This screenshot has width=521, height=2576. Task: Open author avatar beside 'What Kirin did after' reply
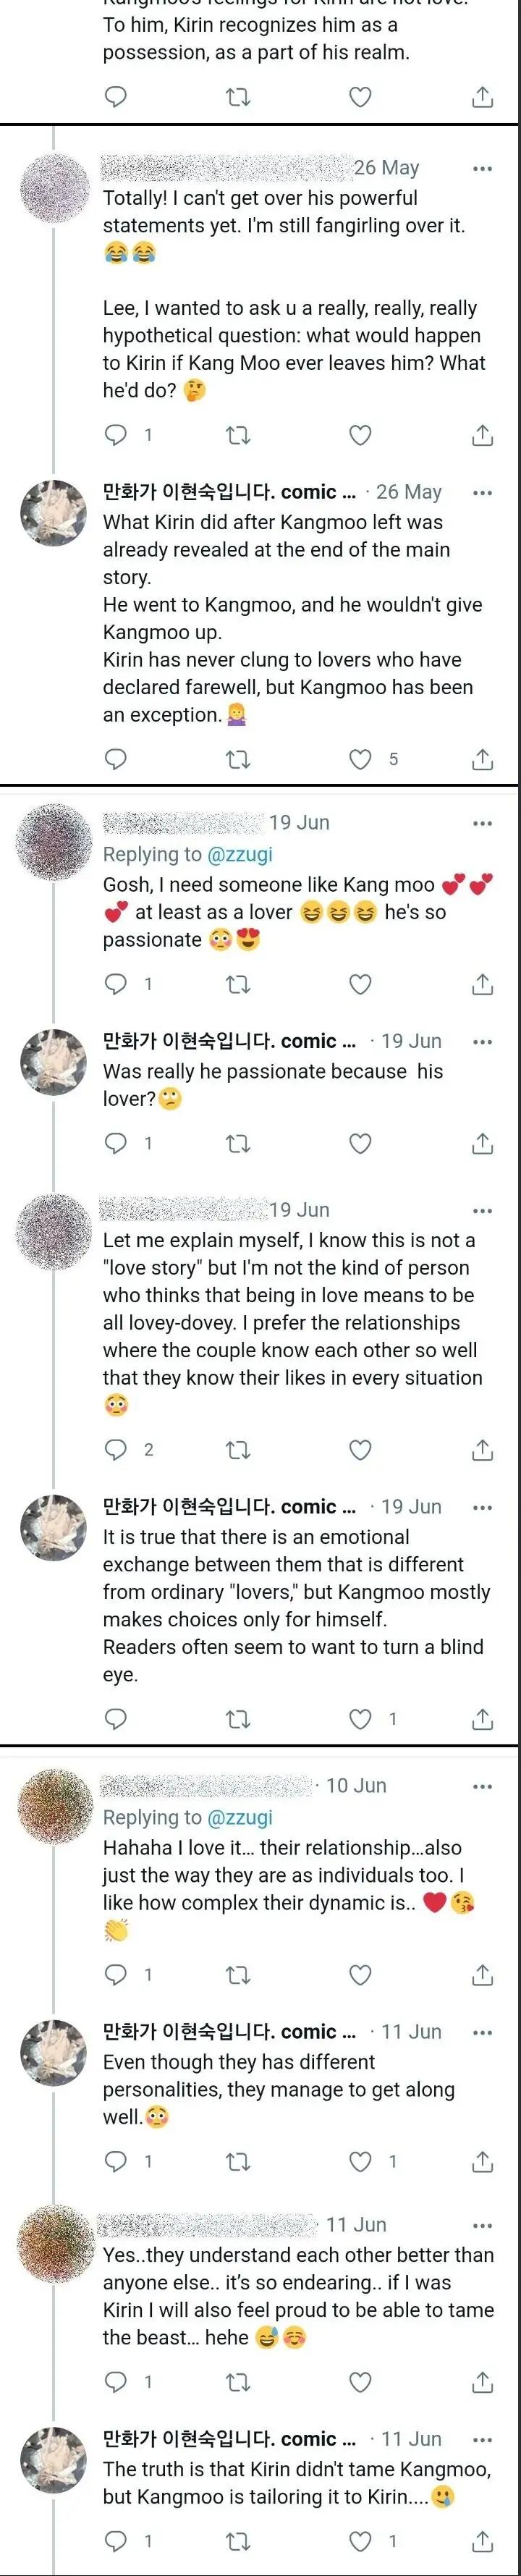pos(54,513)
